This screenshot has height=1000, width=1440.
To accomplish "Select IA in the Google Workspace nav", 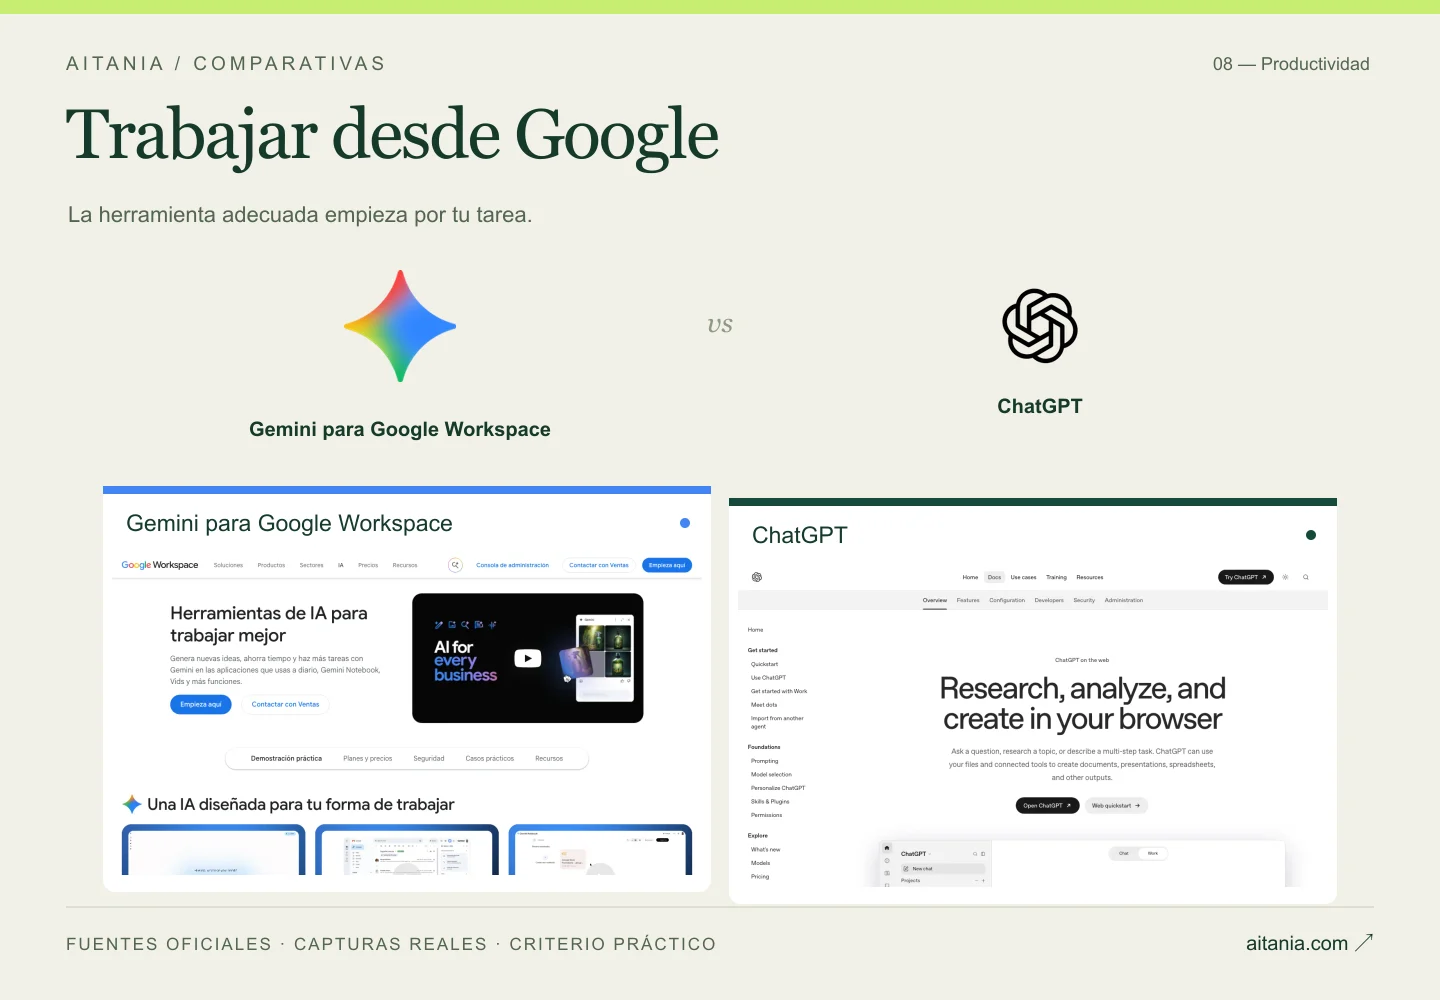I will coord(340,565).
